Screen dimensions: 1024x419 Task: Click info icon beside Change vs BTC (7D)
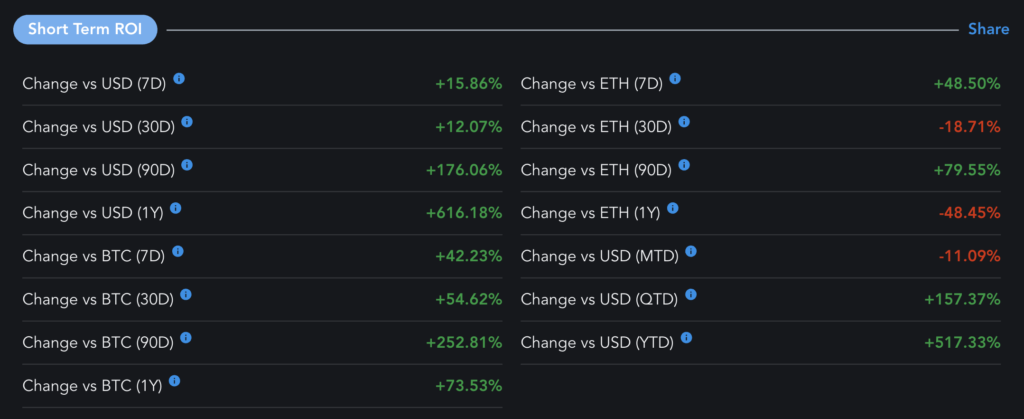[x=178, y=251]
